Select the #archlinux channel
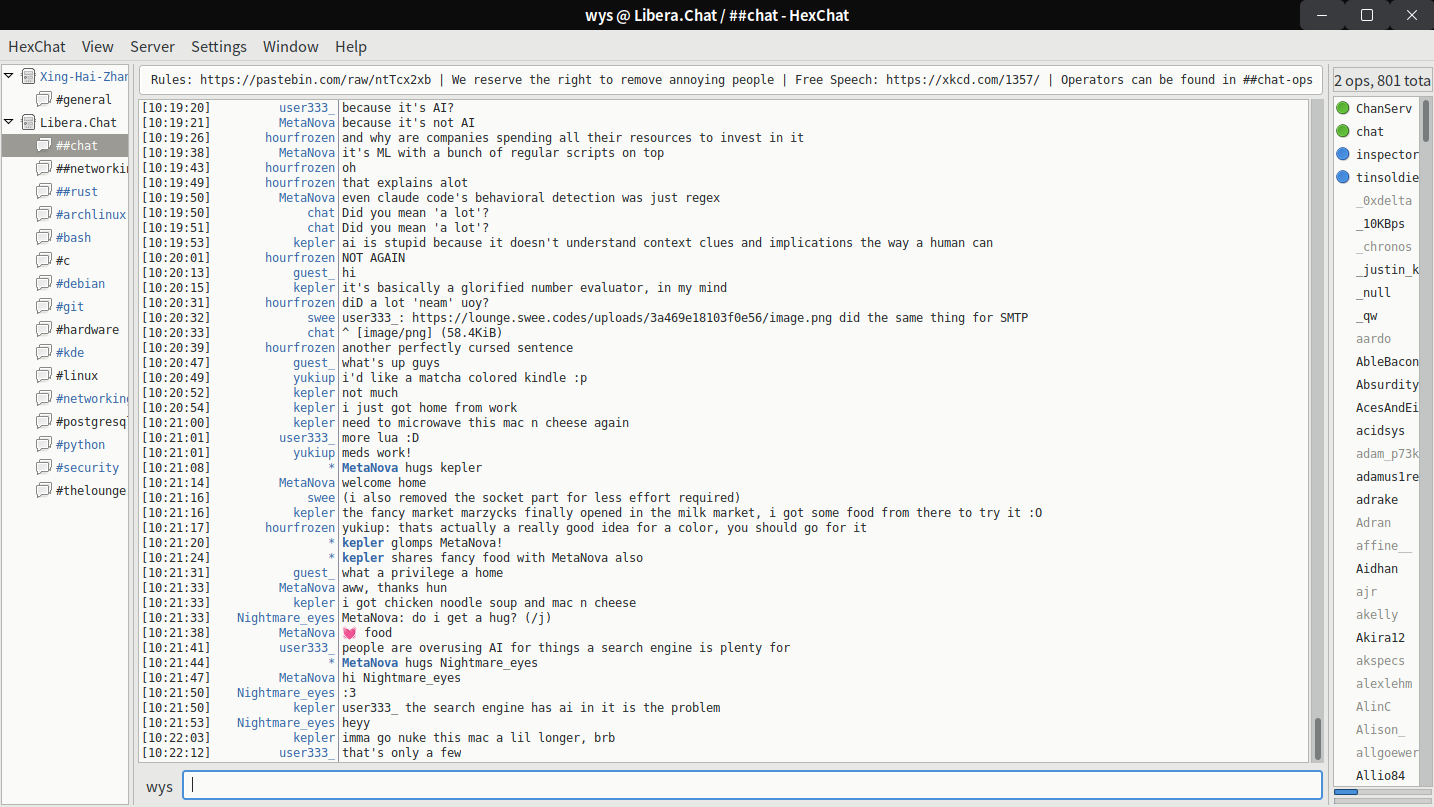The width and height of the screenshot is (1434, 807). (90, 214)
